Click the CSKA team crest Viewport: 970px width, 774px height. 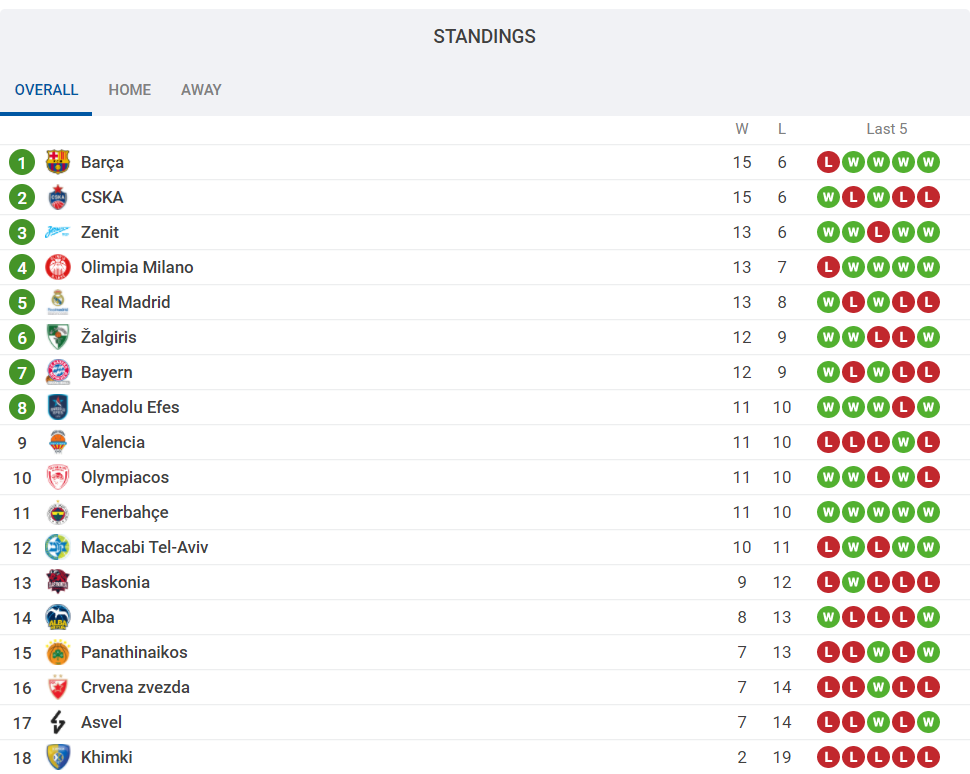click(58, 197)
